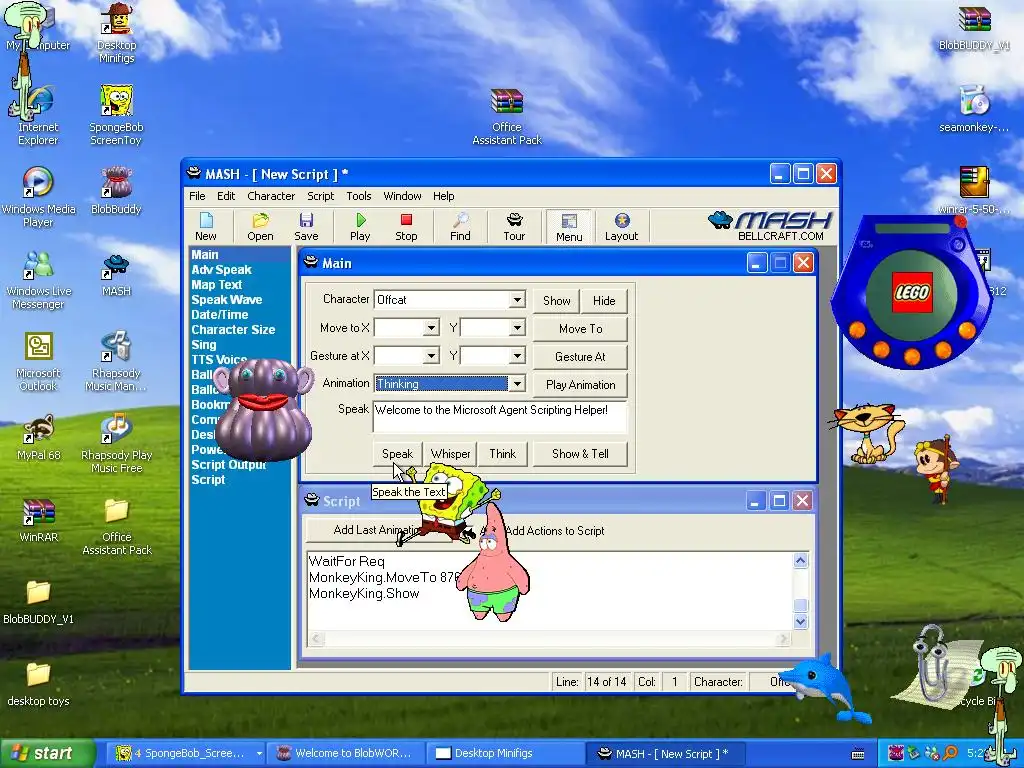
Task: Click the Hide character button
Action: pyautogui.click(x=604, y=300)
